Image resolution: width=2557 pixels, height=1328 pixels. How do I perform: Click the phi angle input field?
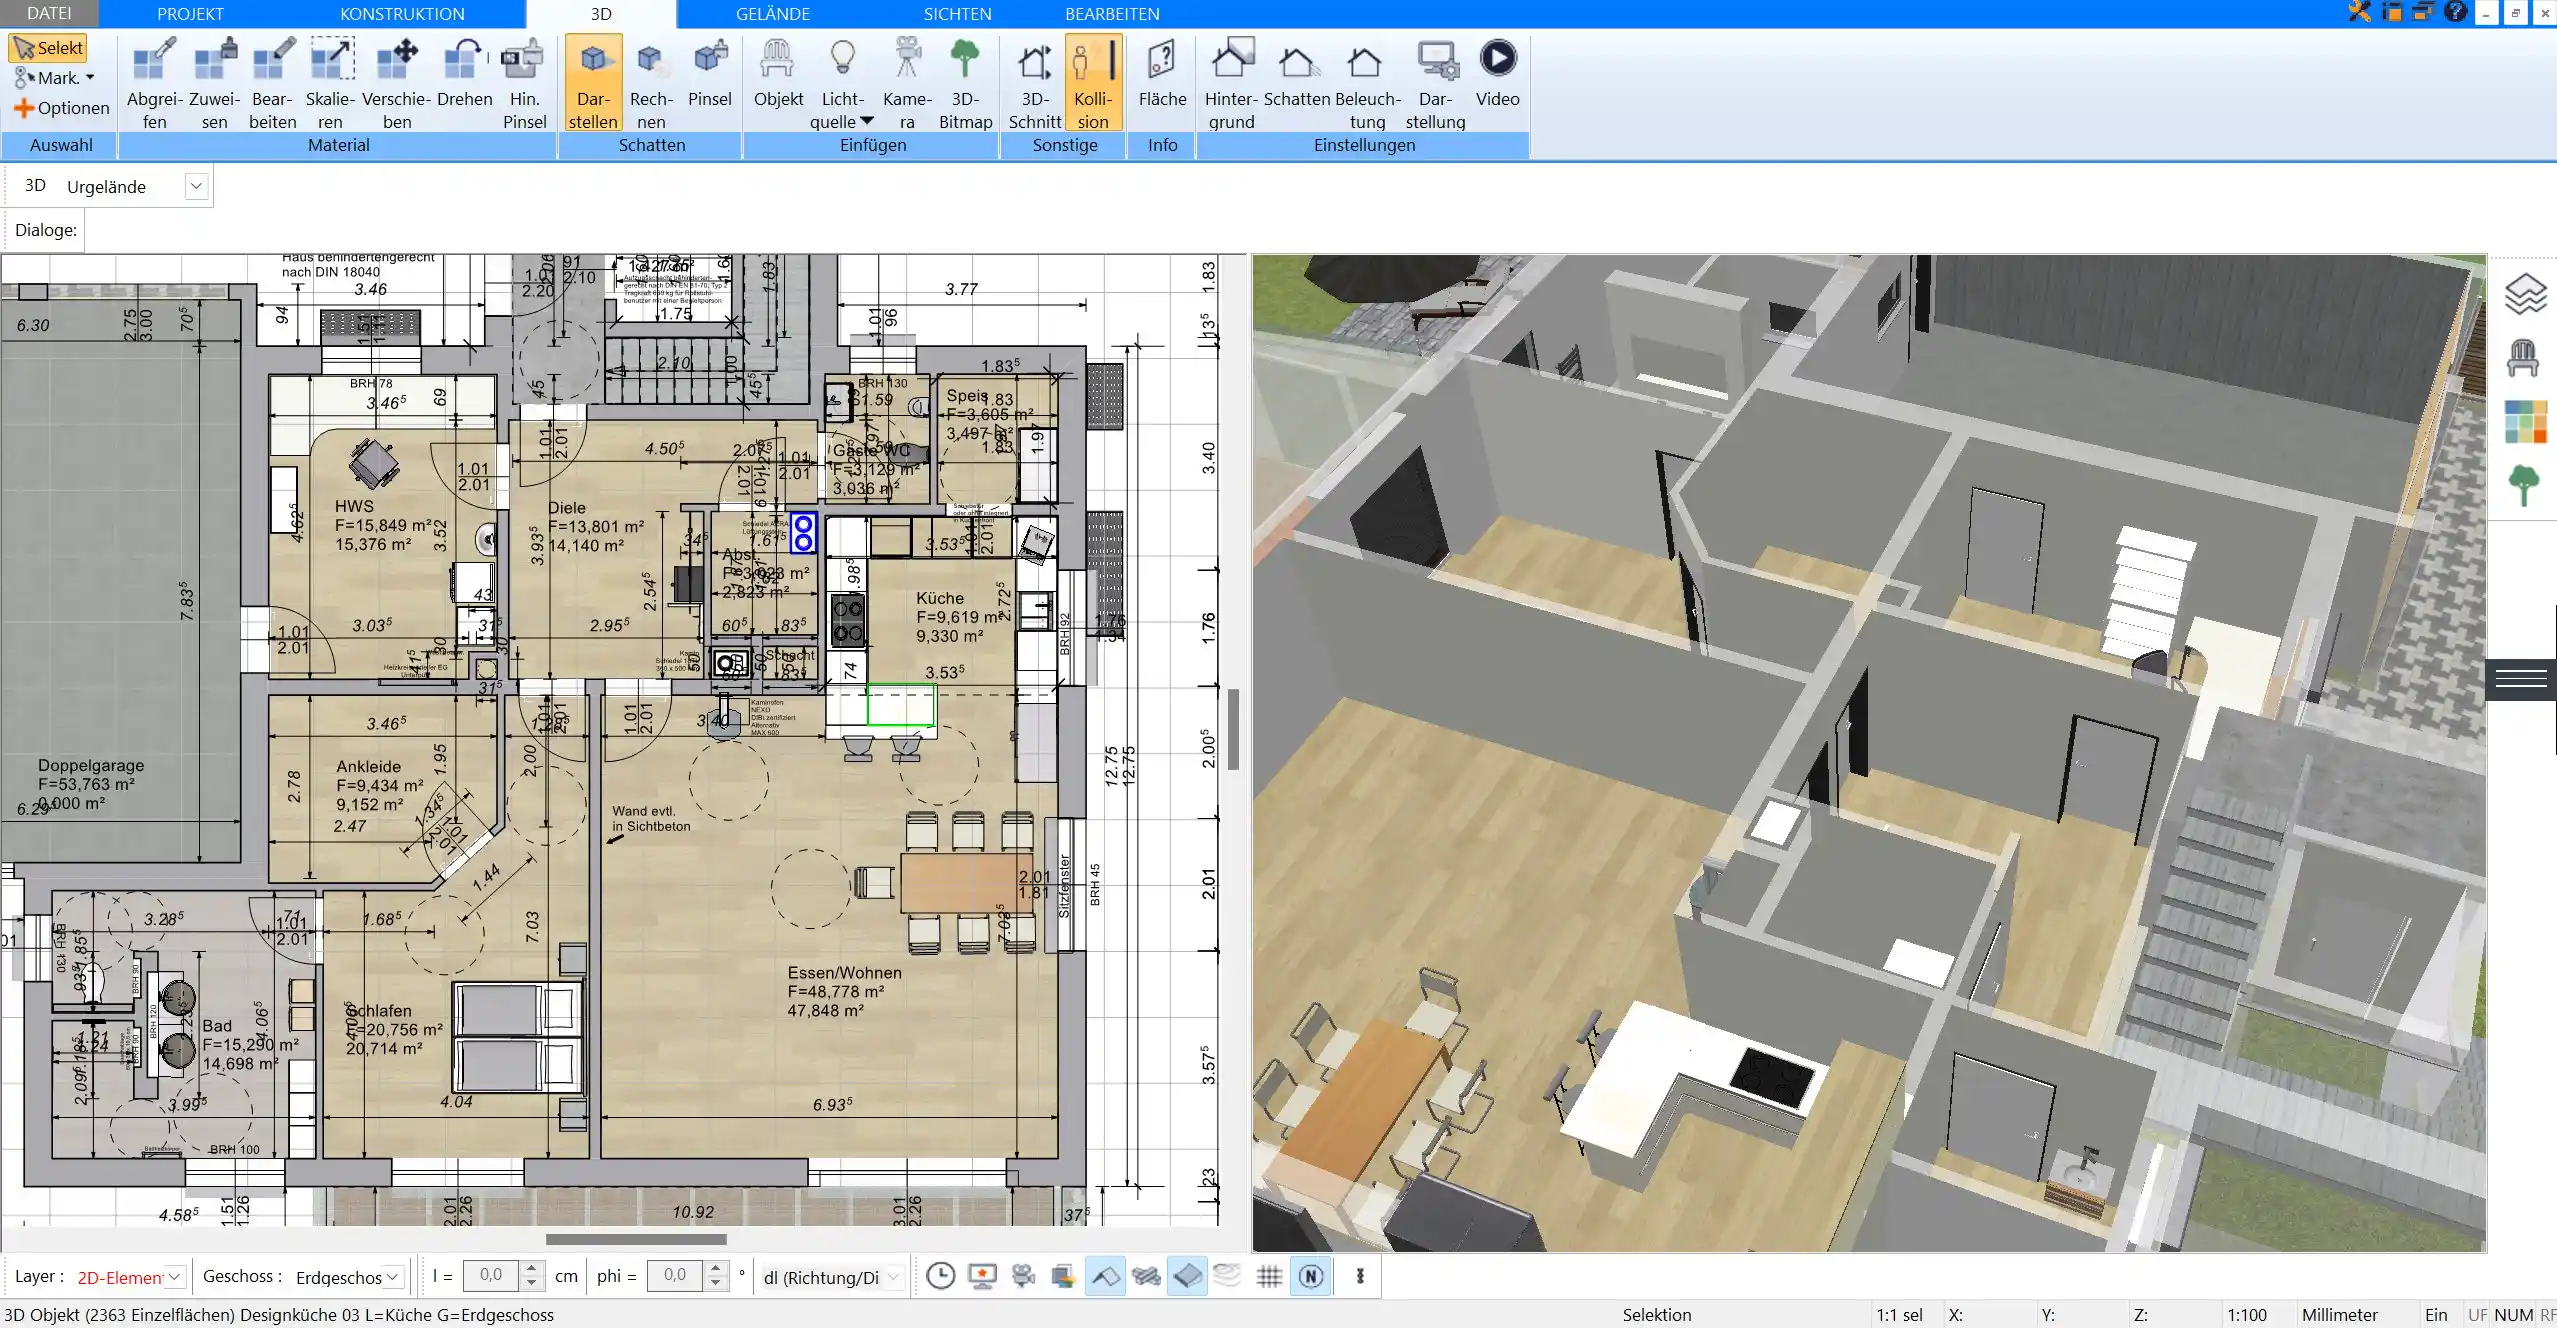click(x=675, y=1276)
